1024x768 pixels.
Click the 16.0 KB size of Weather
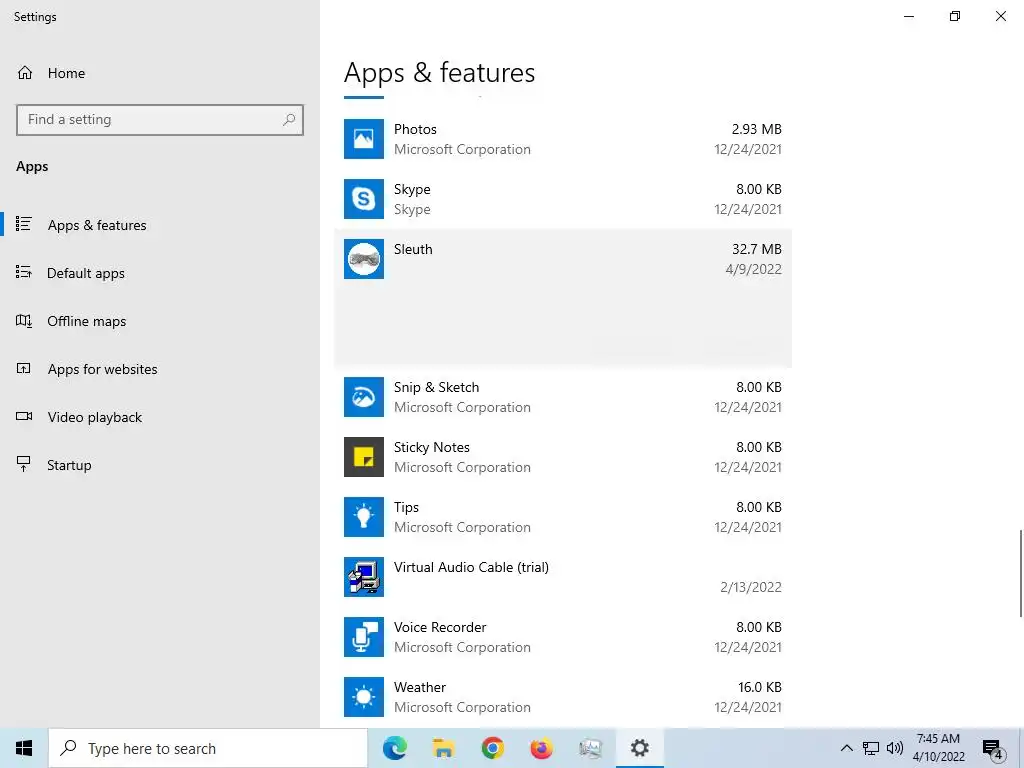coord(760,688)
